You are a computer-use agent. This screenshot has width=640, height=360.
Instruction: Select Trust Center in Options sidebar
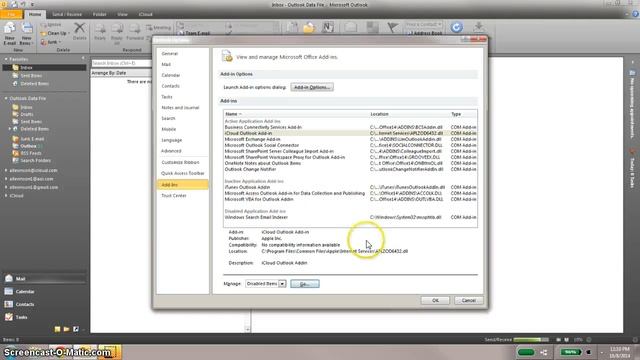pyautogui.click(x=182, y=196)
